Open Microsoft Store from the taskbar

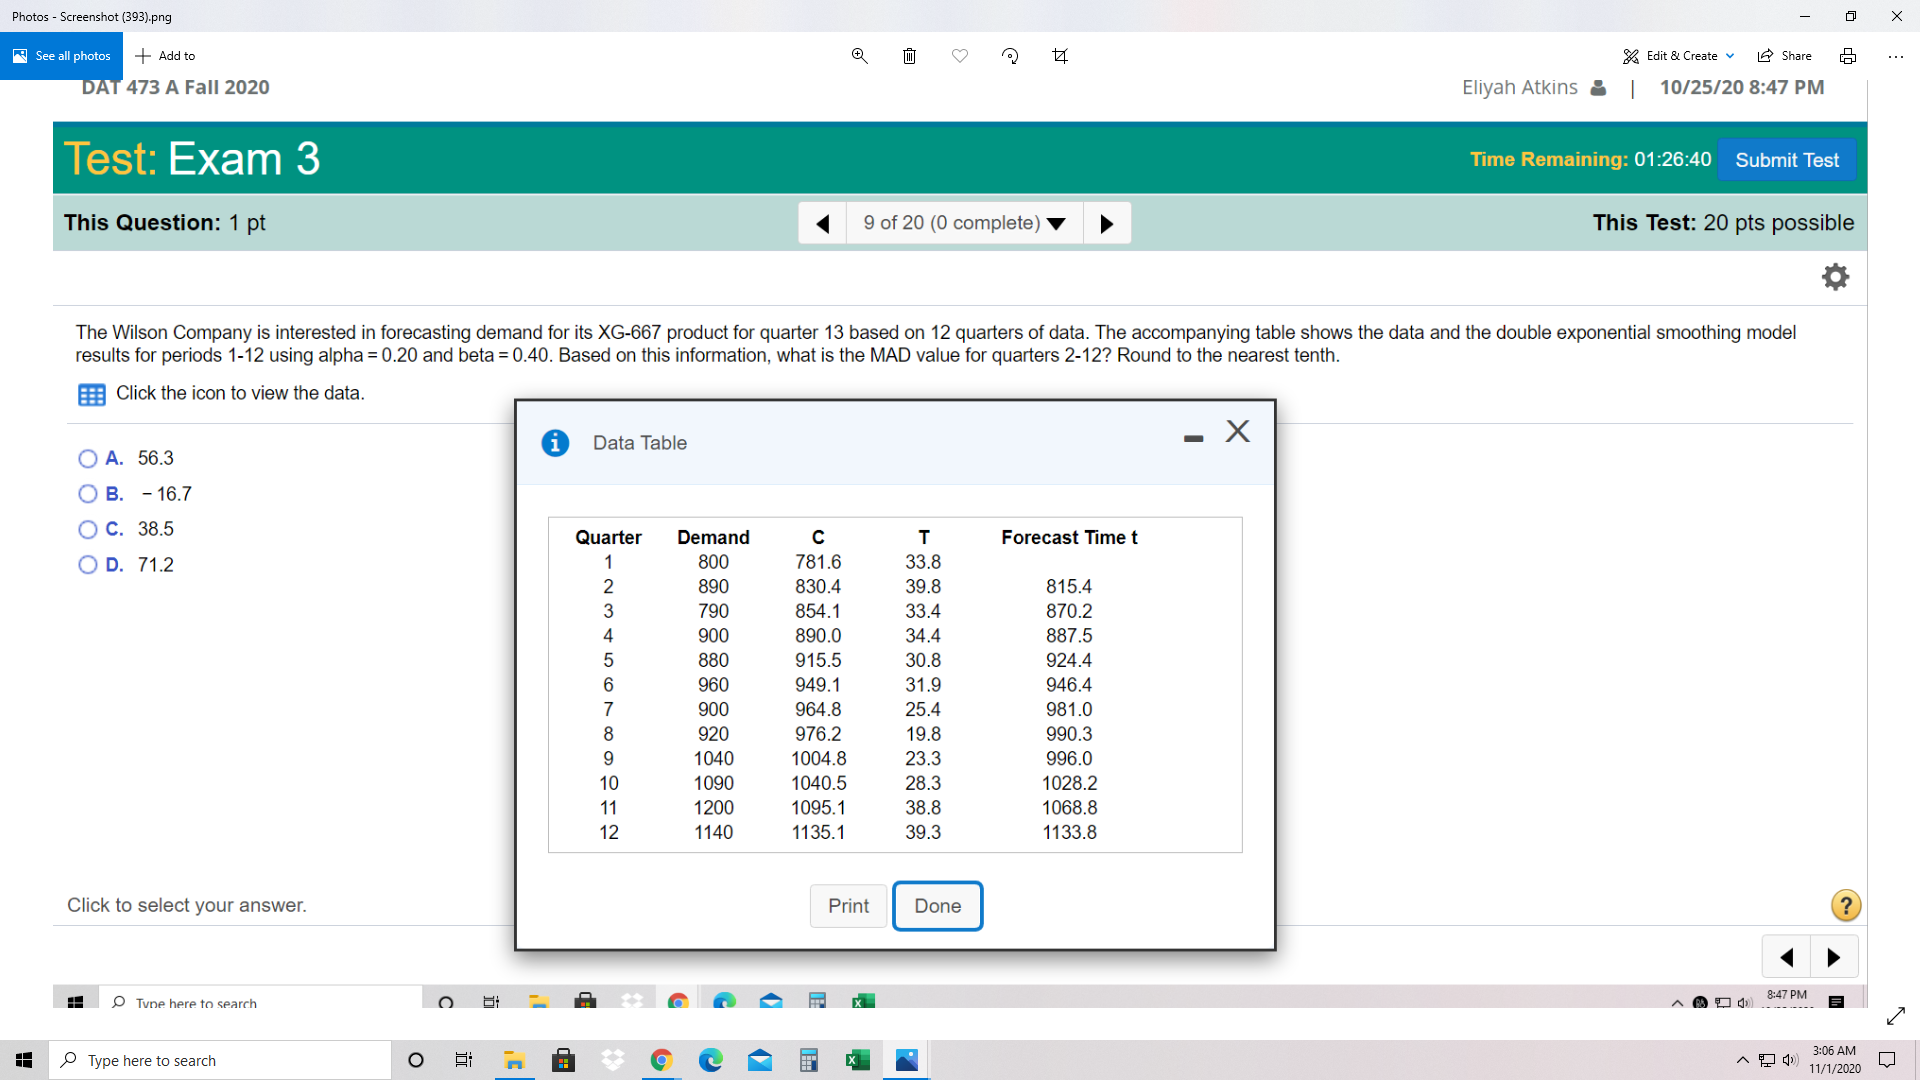coord(563,1060)
